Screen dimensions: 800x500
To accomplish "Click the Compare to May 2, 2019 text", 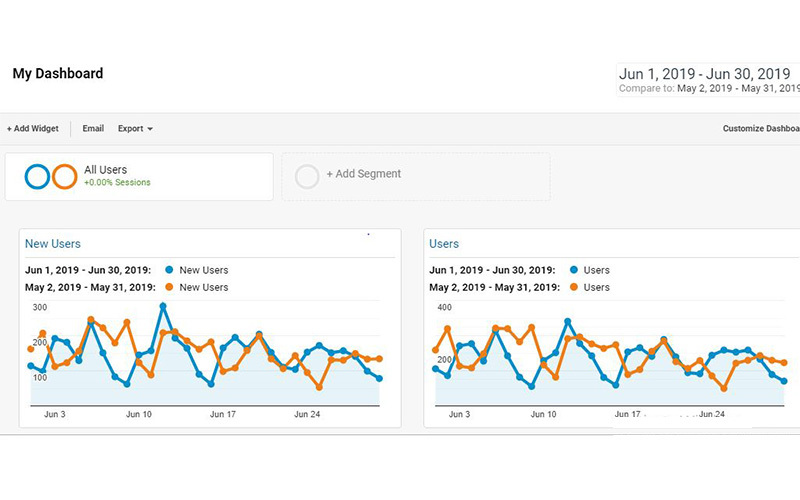I will [709, 88].
